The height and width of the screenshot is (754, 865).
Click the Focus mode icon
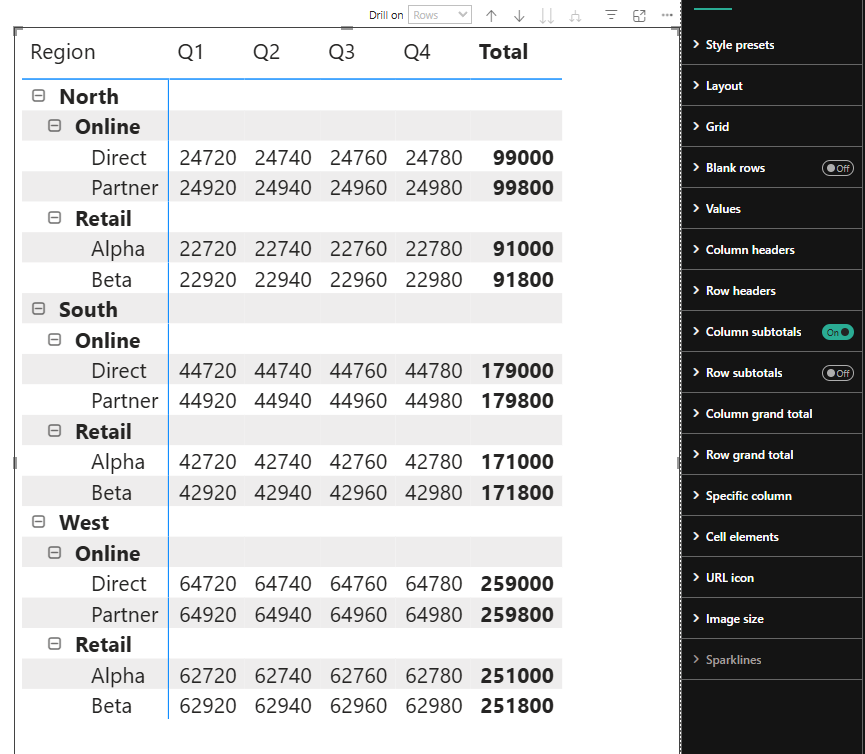coord(639,15)
